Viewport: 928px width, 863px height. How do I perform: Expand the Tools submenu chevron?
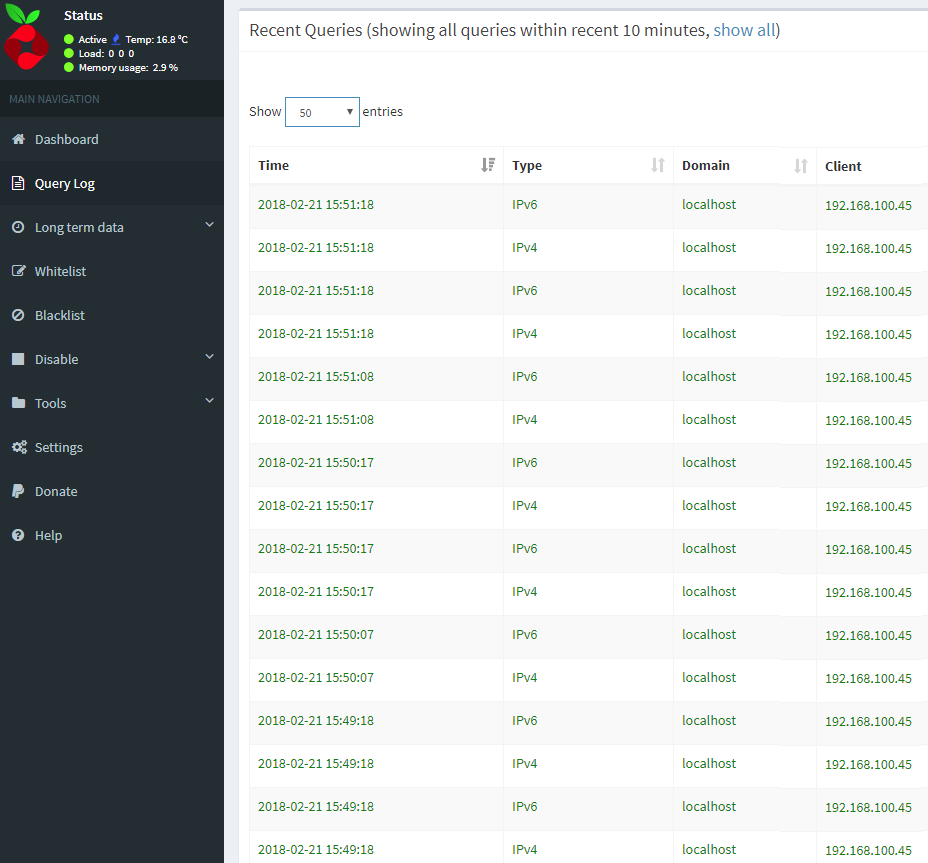pyautogui.click(x=209, y=402)
